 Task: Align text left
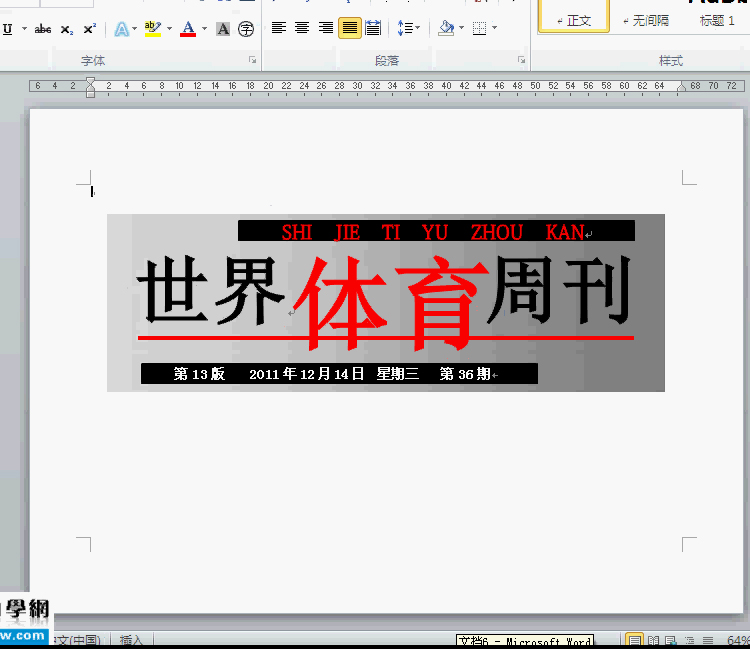pos(279,28)
